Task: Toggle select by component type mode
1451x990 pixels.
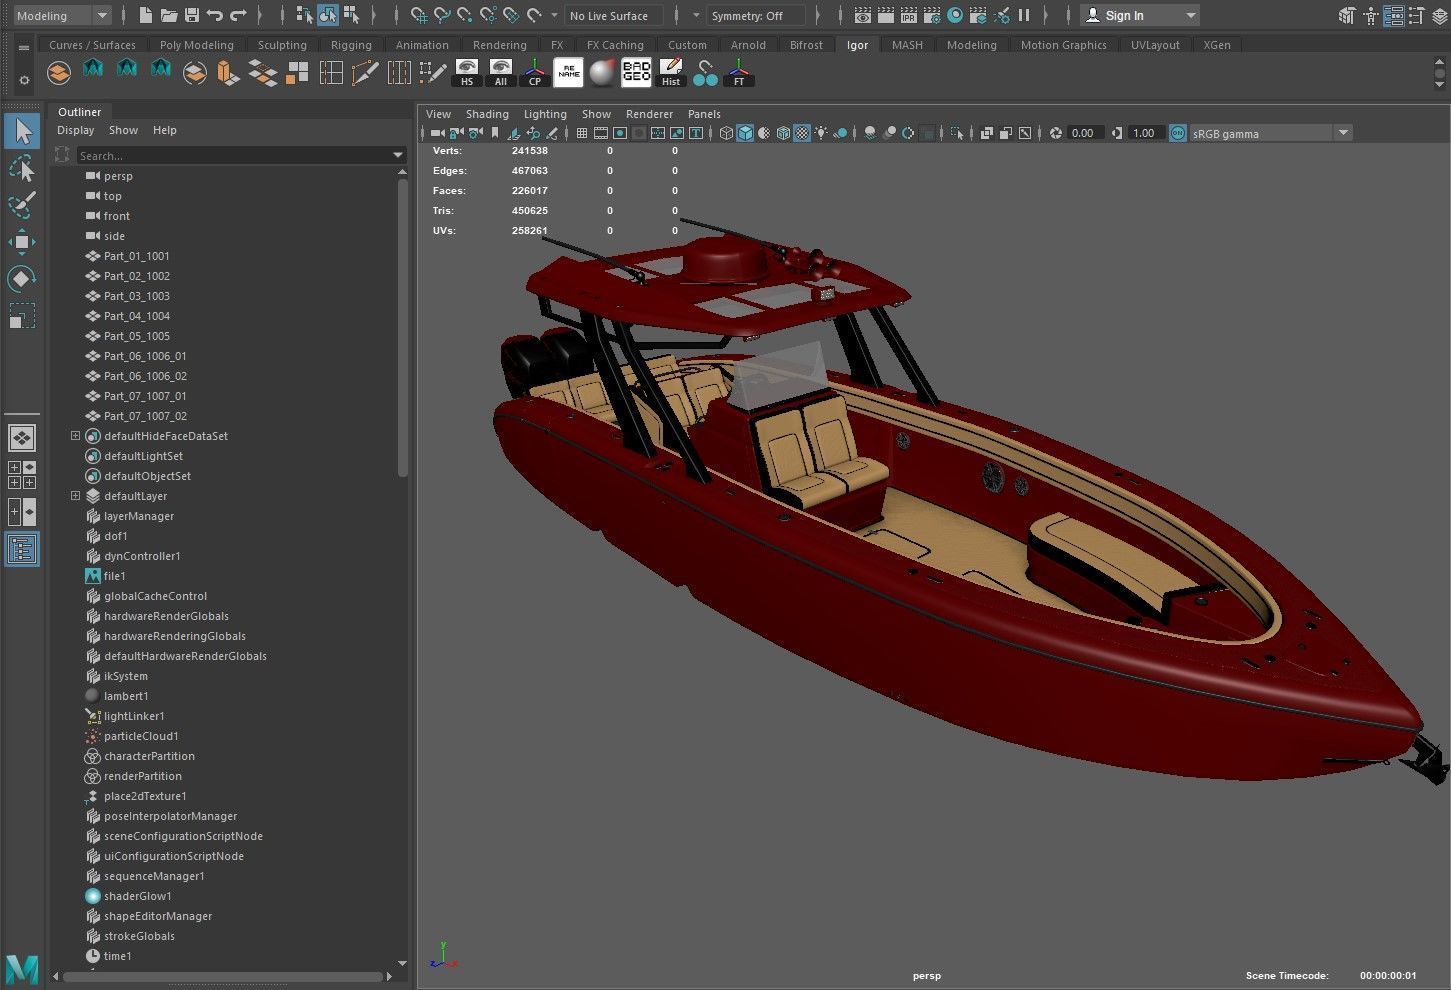Action: [x=351, y=15]
